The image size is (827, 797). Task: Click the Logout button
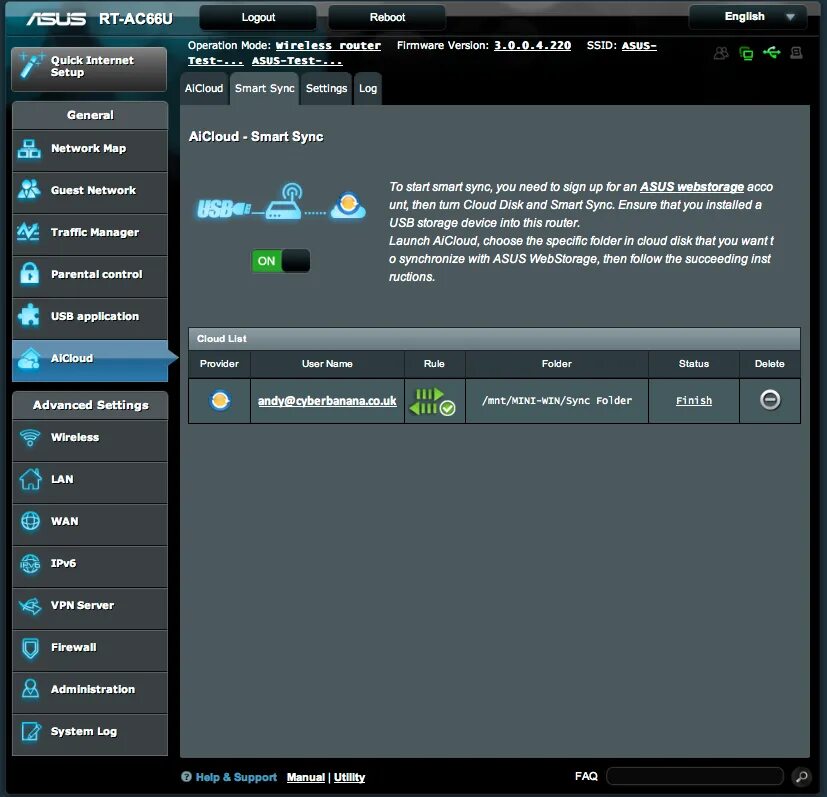(x=258, y=17)
